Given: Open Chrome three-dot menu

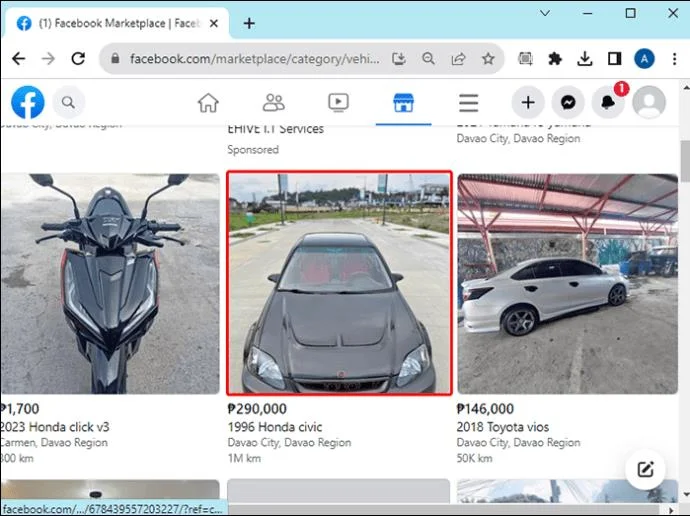Looking at the screenshot, I should [x=675, y=59].
